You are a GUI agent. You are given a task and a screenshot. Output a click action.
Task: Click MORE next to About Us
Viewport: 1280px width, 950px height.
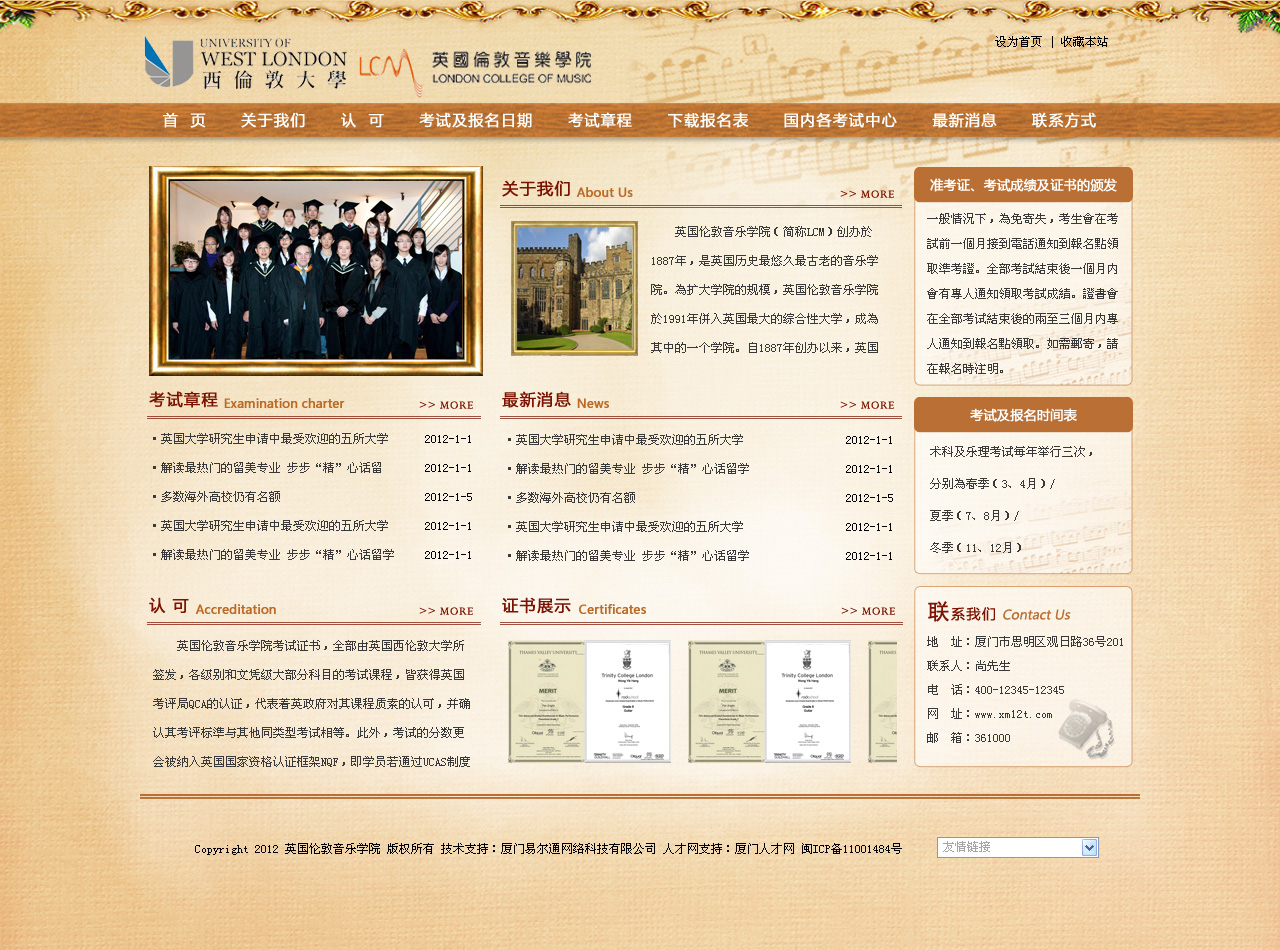pos(867,194)
